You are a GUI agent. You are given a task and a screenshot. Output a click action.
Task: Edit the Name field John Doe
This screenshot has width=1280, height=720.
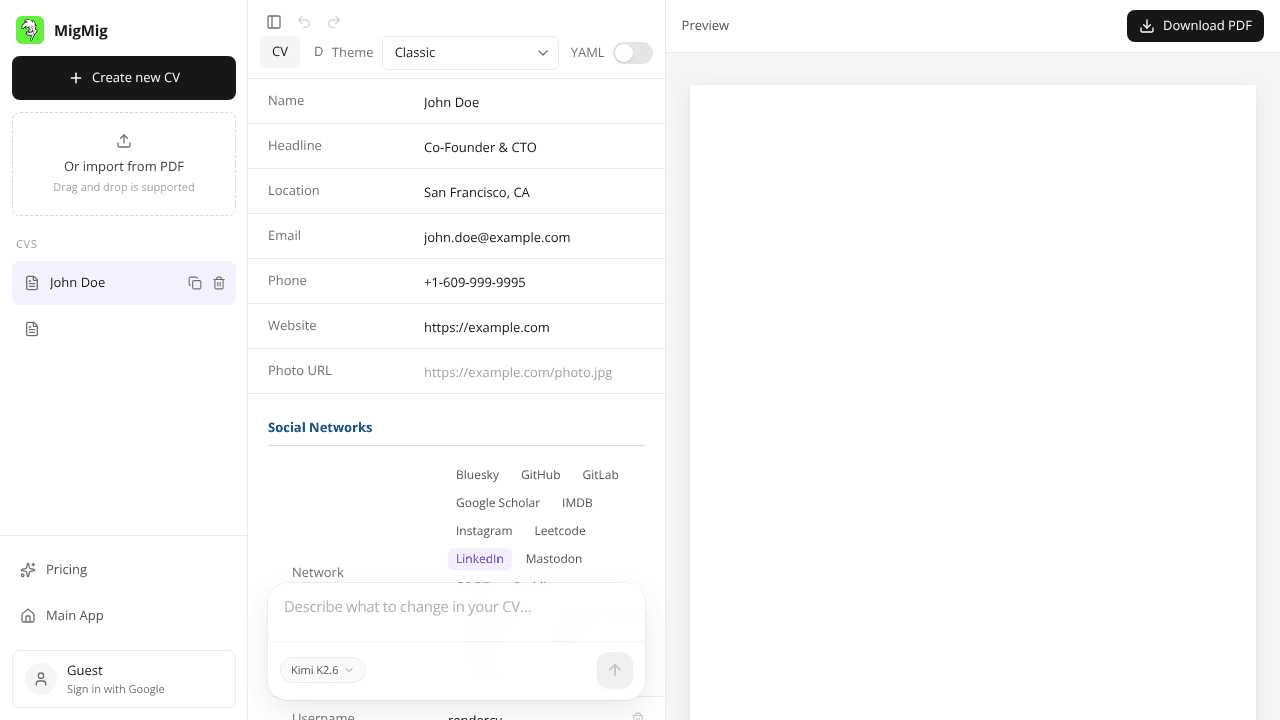[534, 102]
